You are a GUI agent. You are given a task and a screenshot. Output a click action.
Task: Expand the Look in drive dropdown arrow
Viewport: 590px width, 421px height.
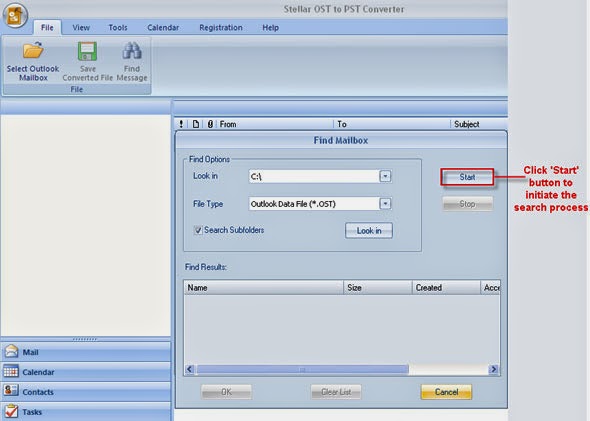pos(385,176)
